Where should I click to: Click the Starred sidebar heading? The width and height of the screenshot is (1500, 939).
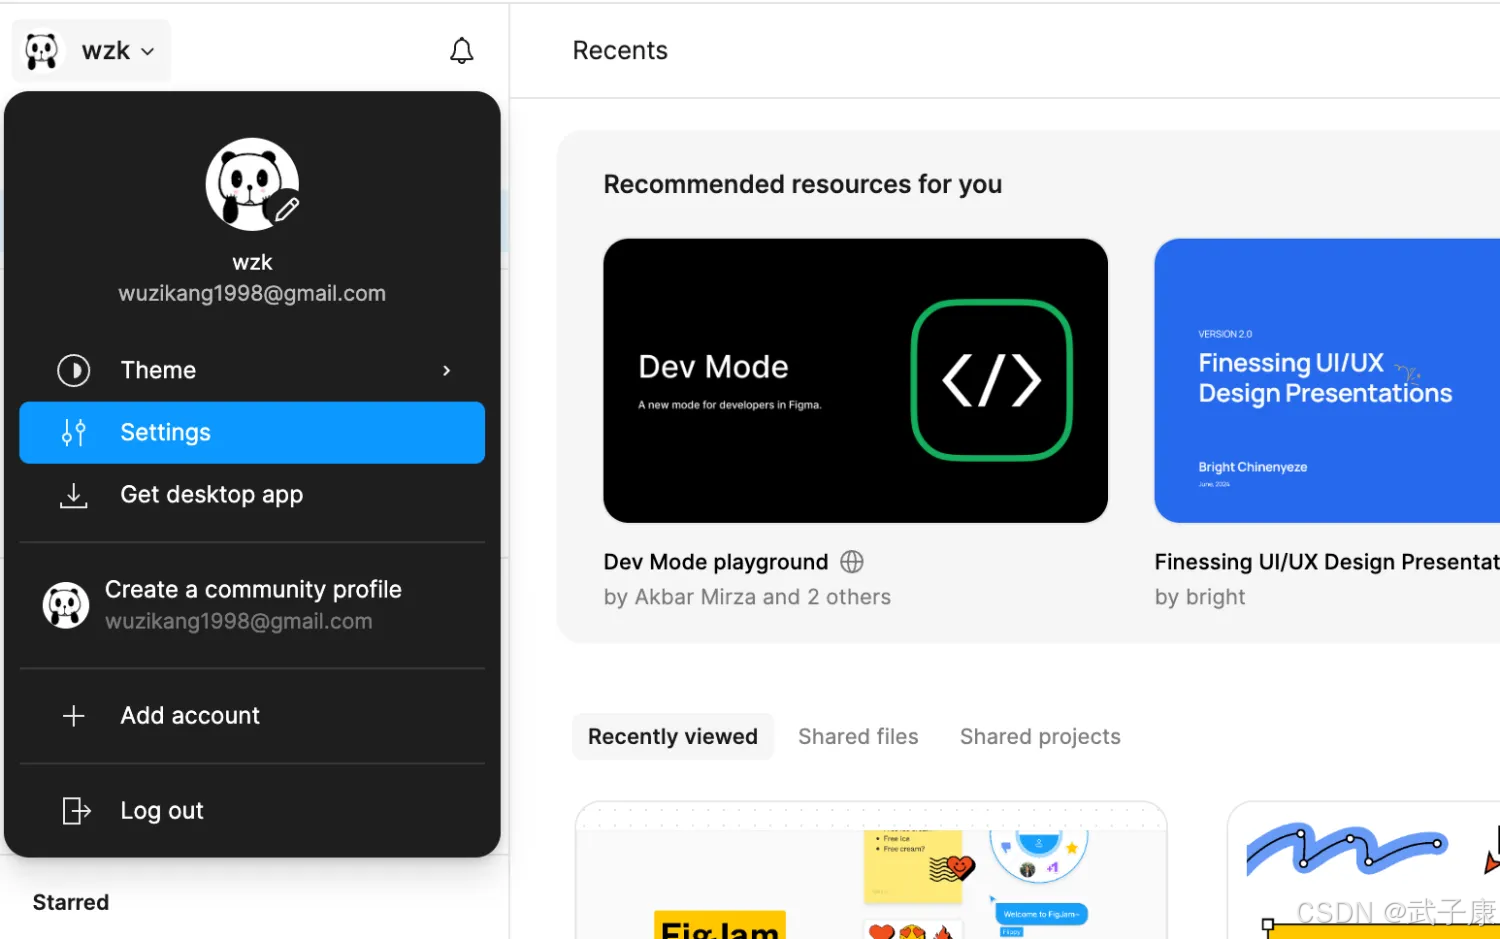[x=71, y=902]
